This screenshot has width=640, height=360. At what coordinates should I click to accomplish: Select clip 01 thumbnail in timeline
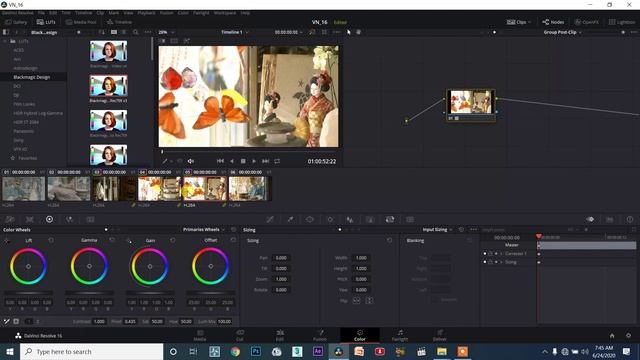(24, 189)
